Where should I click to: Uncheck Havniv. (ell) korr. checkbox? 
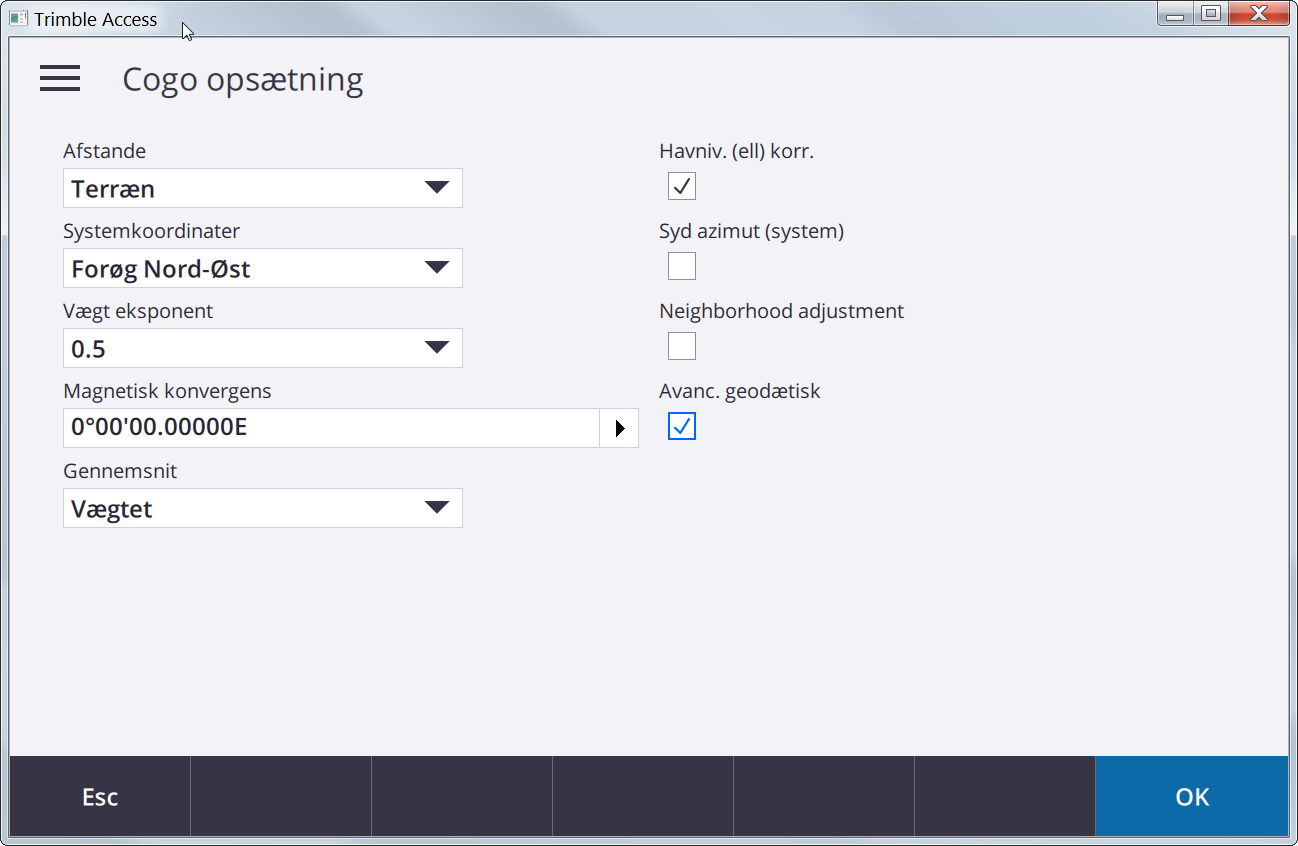682,186
